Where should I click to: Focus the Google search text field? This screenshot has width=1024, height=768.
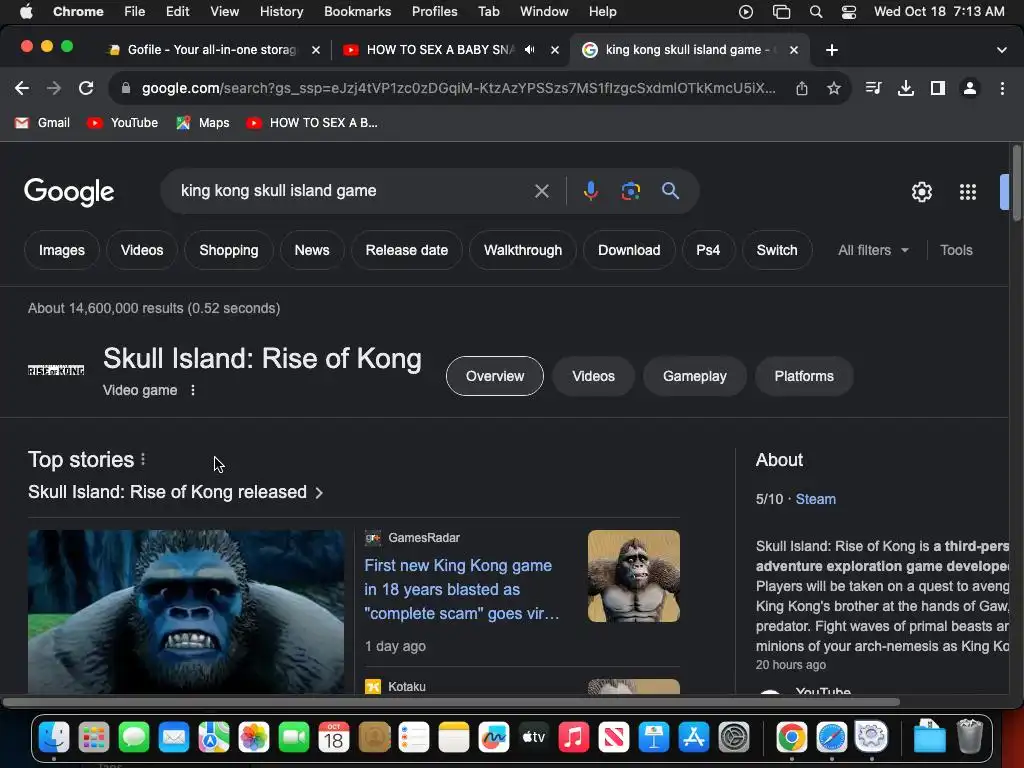point(353,191)
